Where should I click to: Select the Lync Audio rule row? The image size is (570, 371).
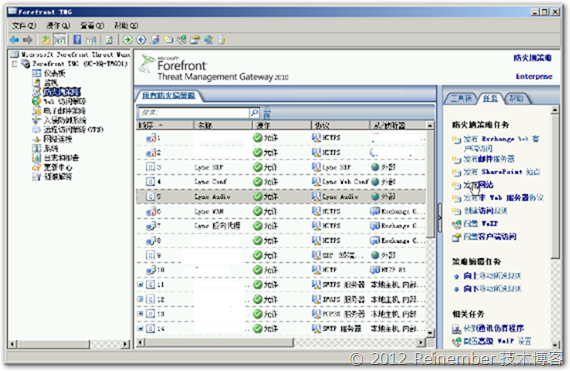pos(281,197)
